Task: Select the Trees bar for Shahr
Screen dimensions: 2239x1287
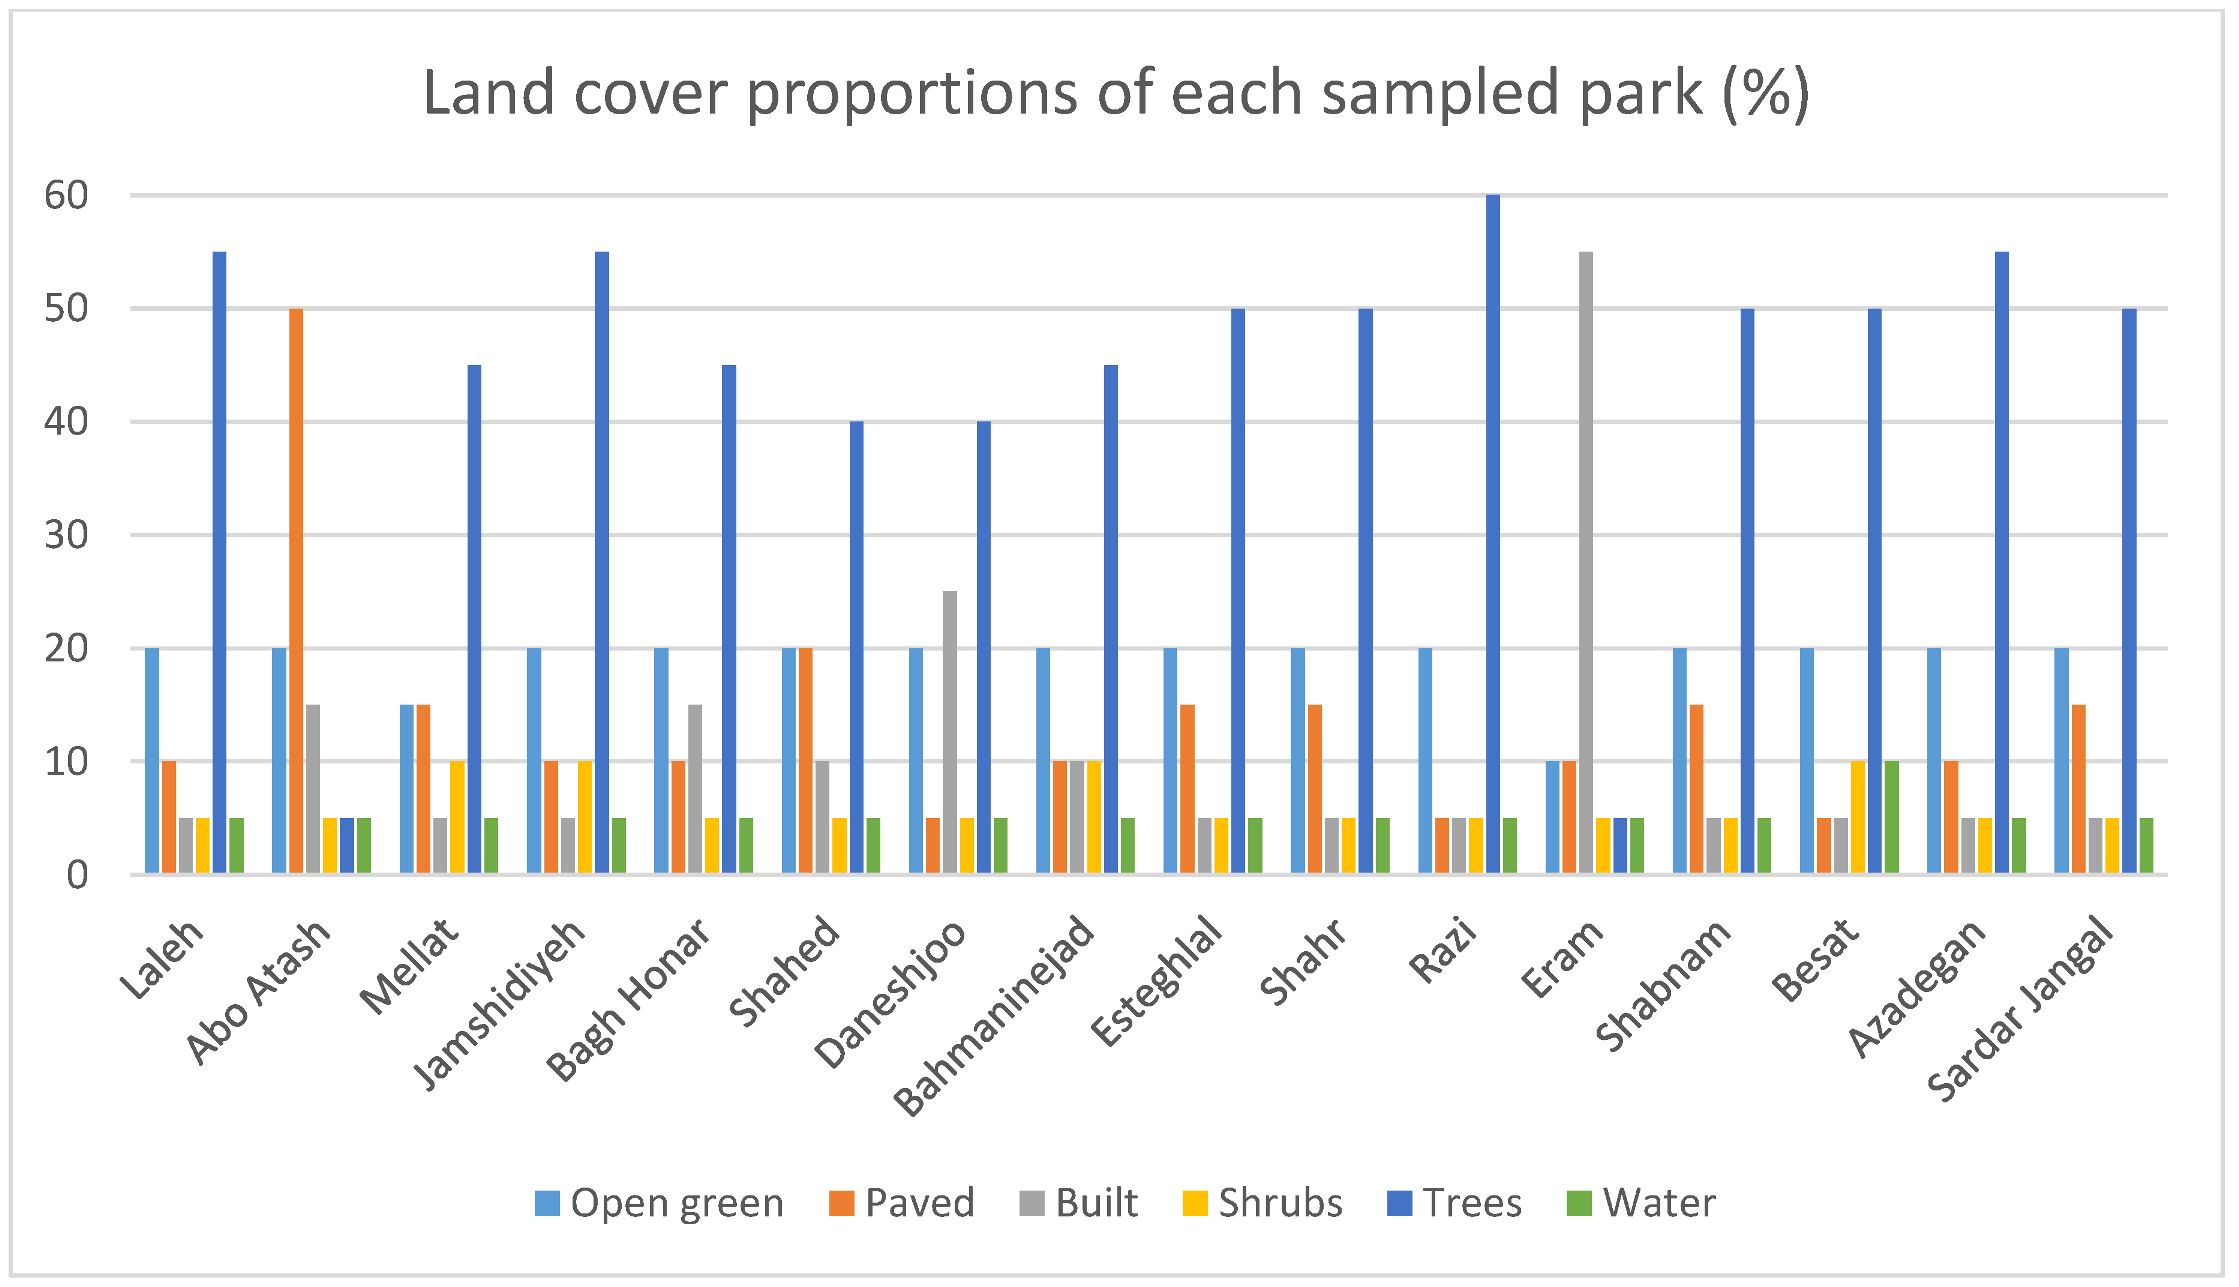Action: (1366, 591)
